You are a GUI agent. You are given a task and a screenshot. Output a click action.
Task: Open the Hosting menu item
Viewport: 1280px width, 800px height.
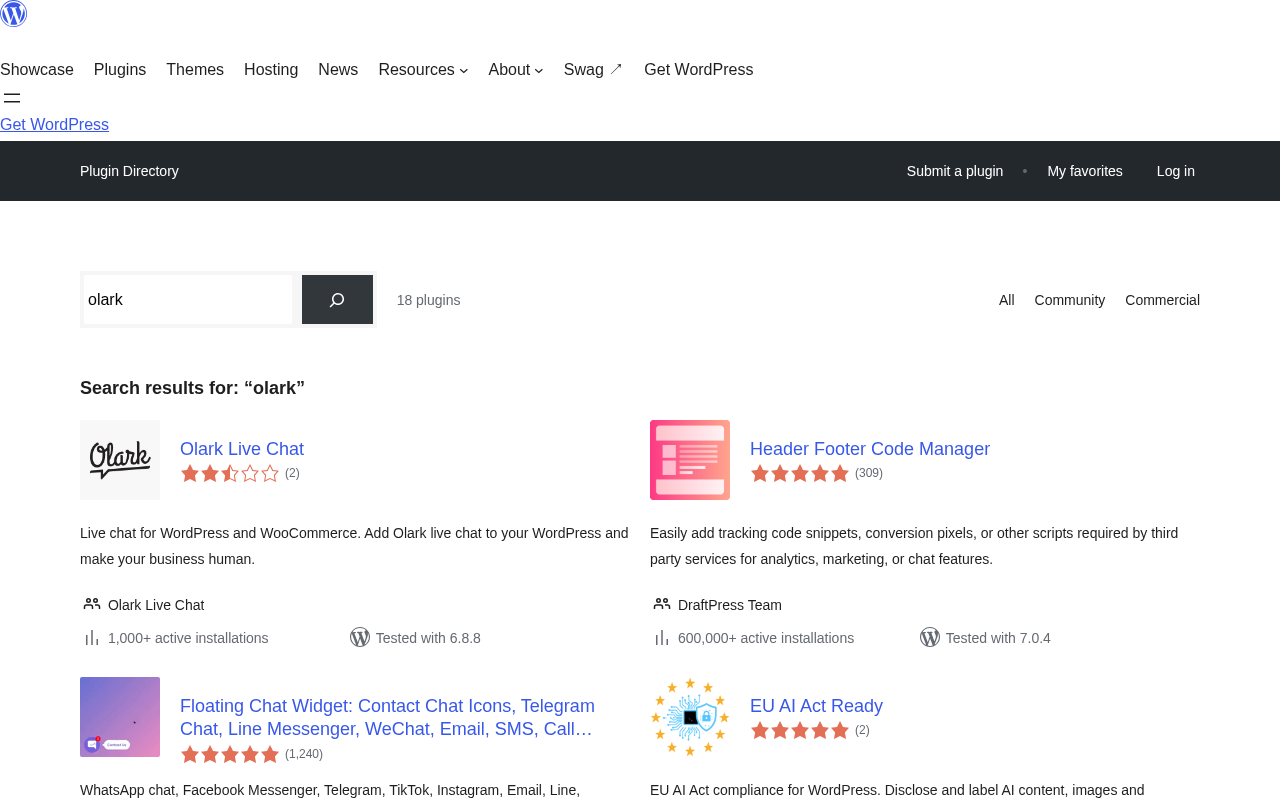tap(271, 70)
